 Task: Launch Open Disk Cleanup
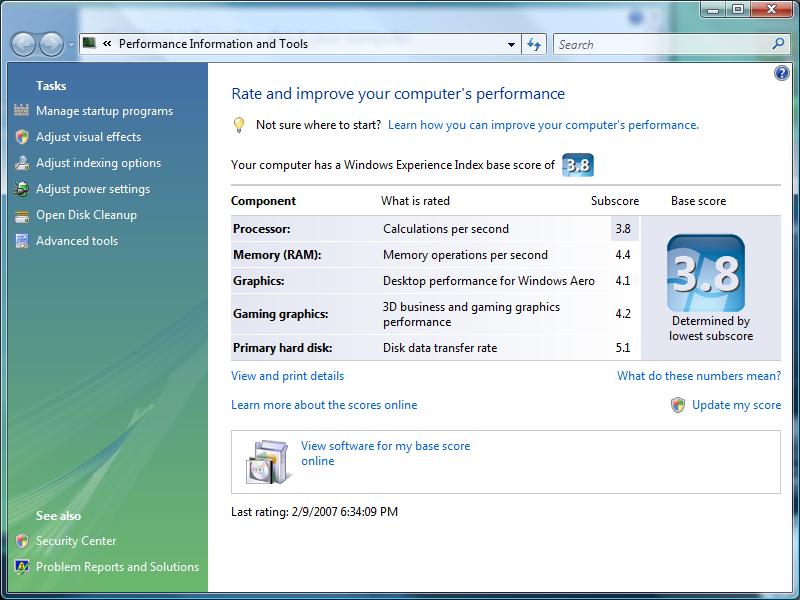(86, 215)
